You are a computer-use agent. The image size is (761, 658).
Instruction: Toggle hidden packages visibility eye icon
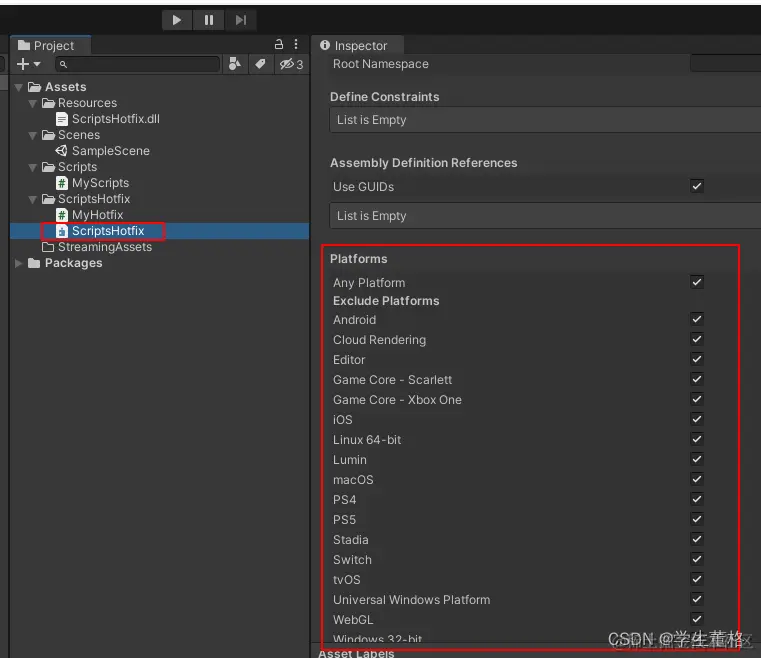click(x=291, y=64)
